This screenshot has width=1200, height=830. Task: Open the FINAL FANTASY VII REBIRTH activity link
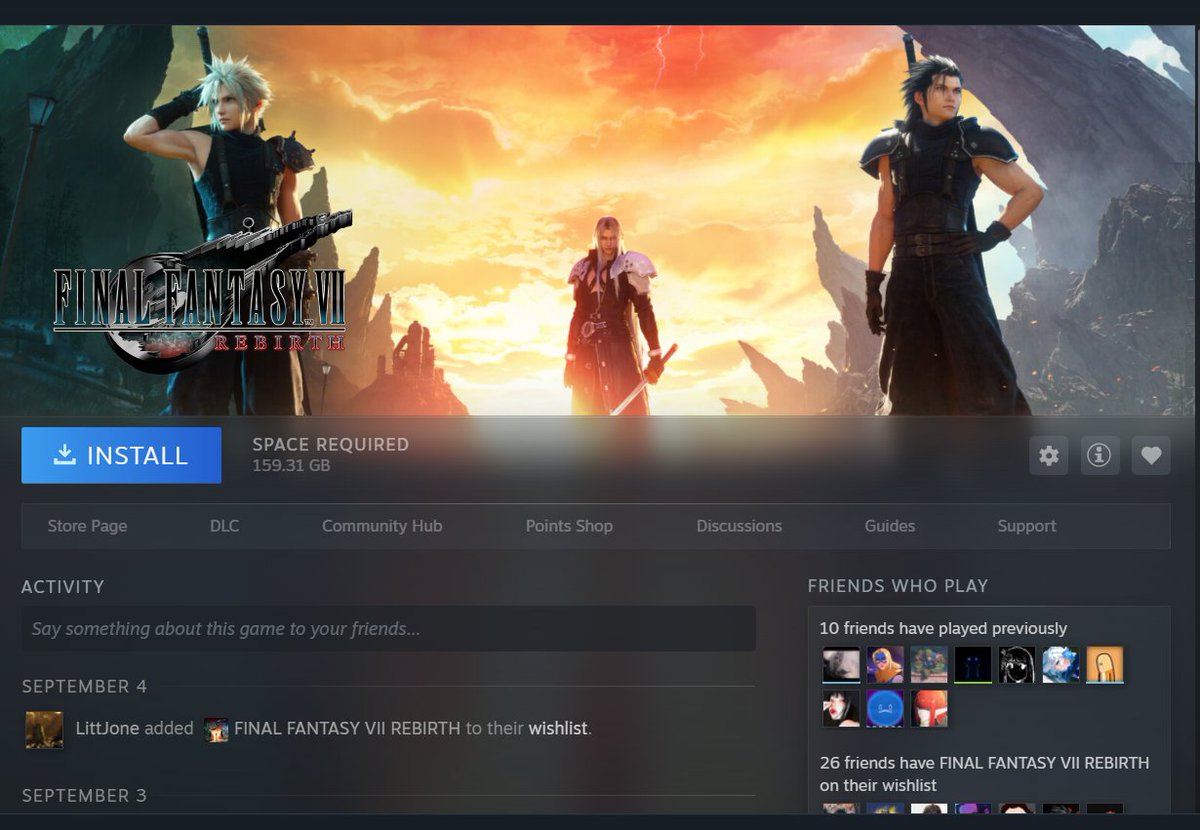click(346, 729)
